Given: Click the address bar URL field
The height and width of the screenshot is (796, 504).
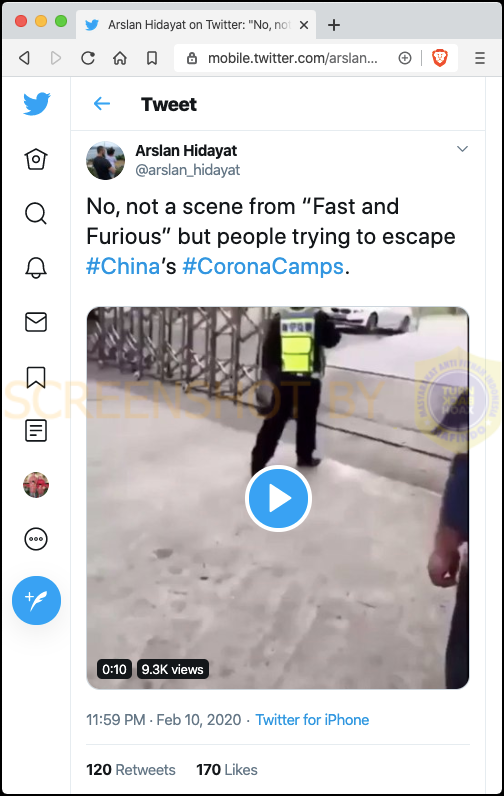Looking at the screenshot, I should [x=293, y=58].
